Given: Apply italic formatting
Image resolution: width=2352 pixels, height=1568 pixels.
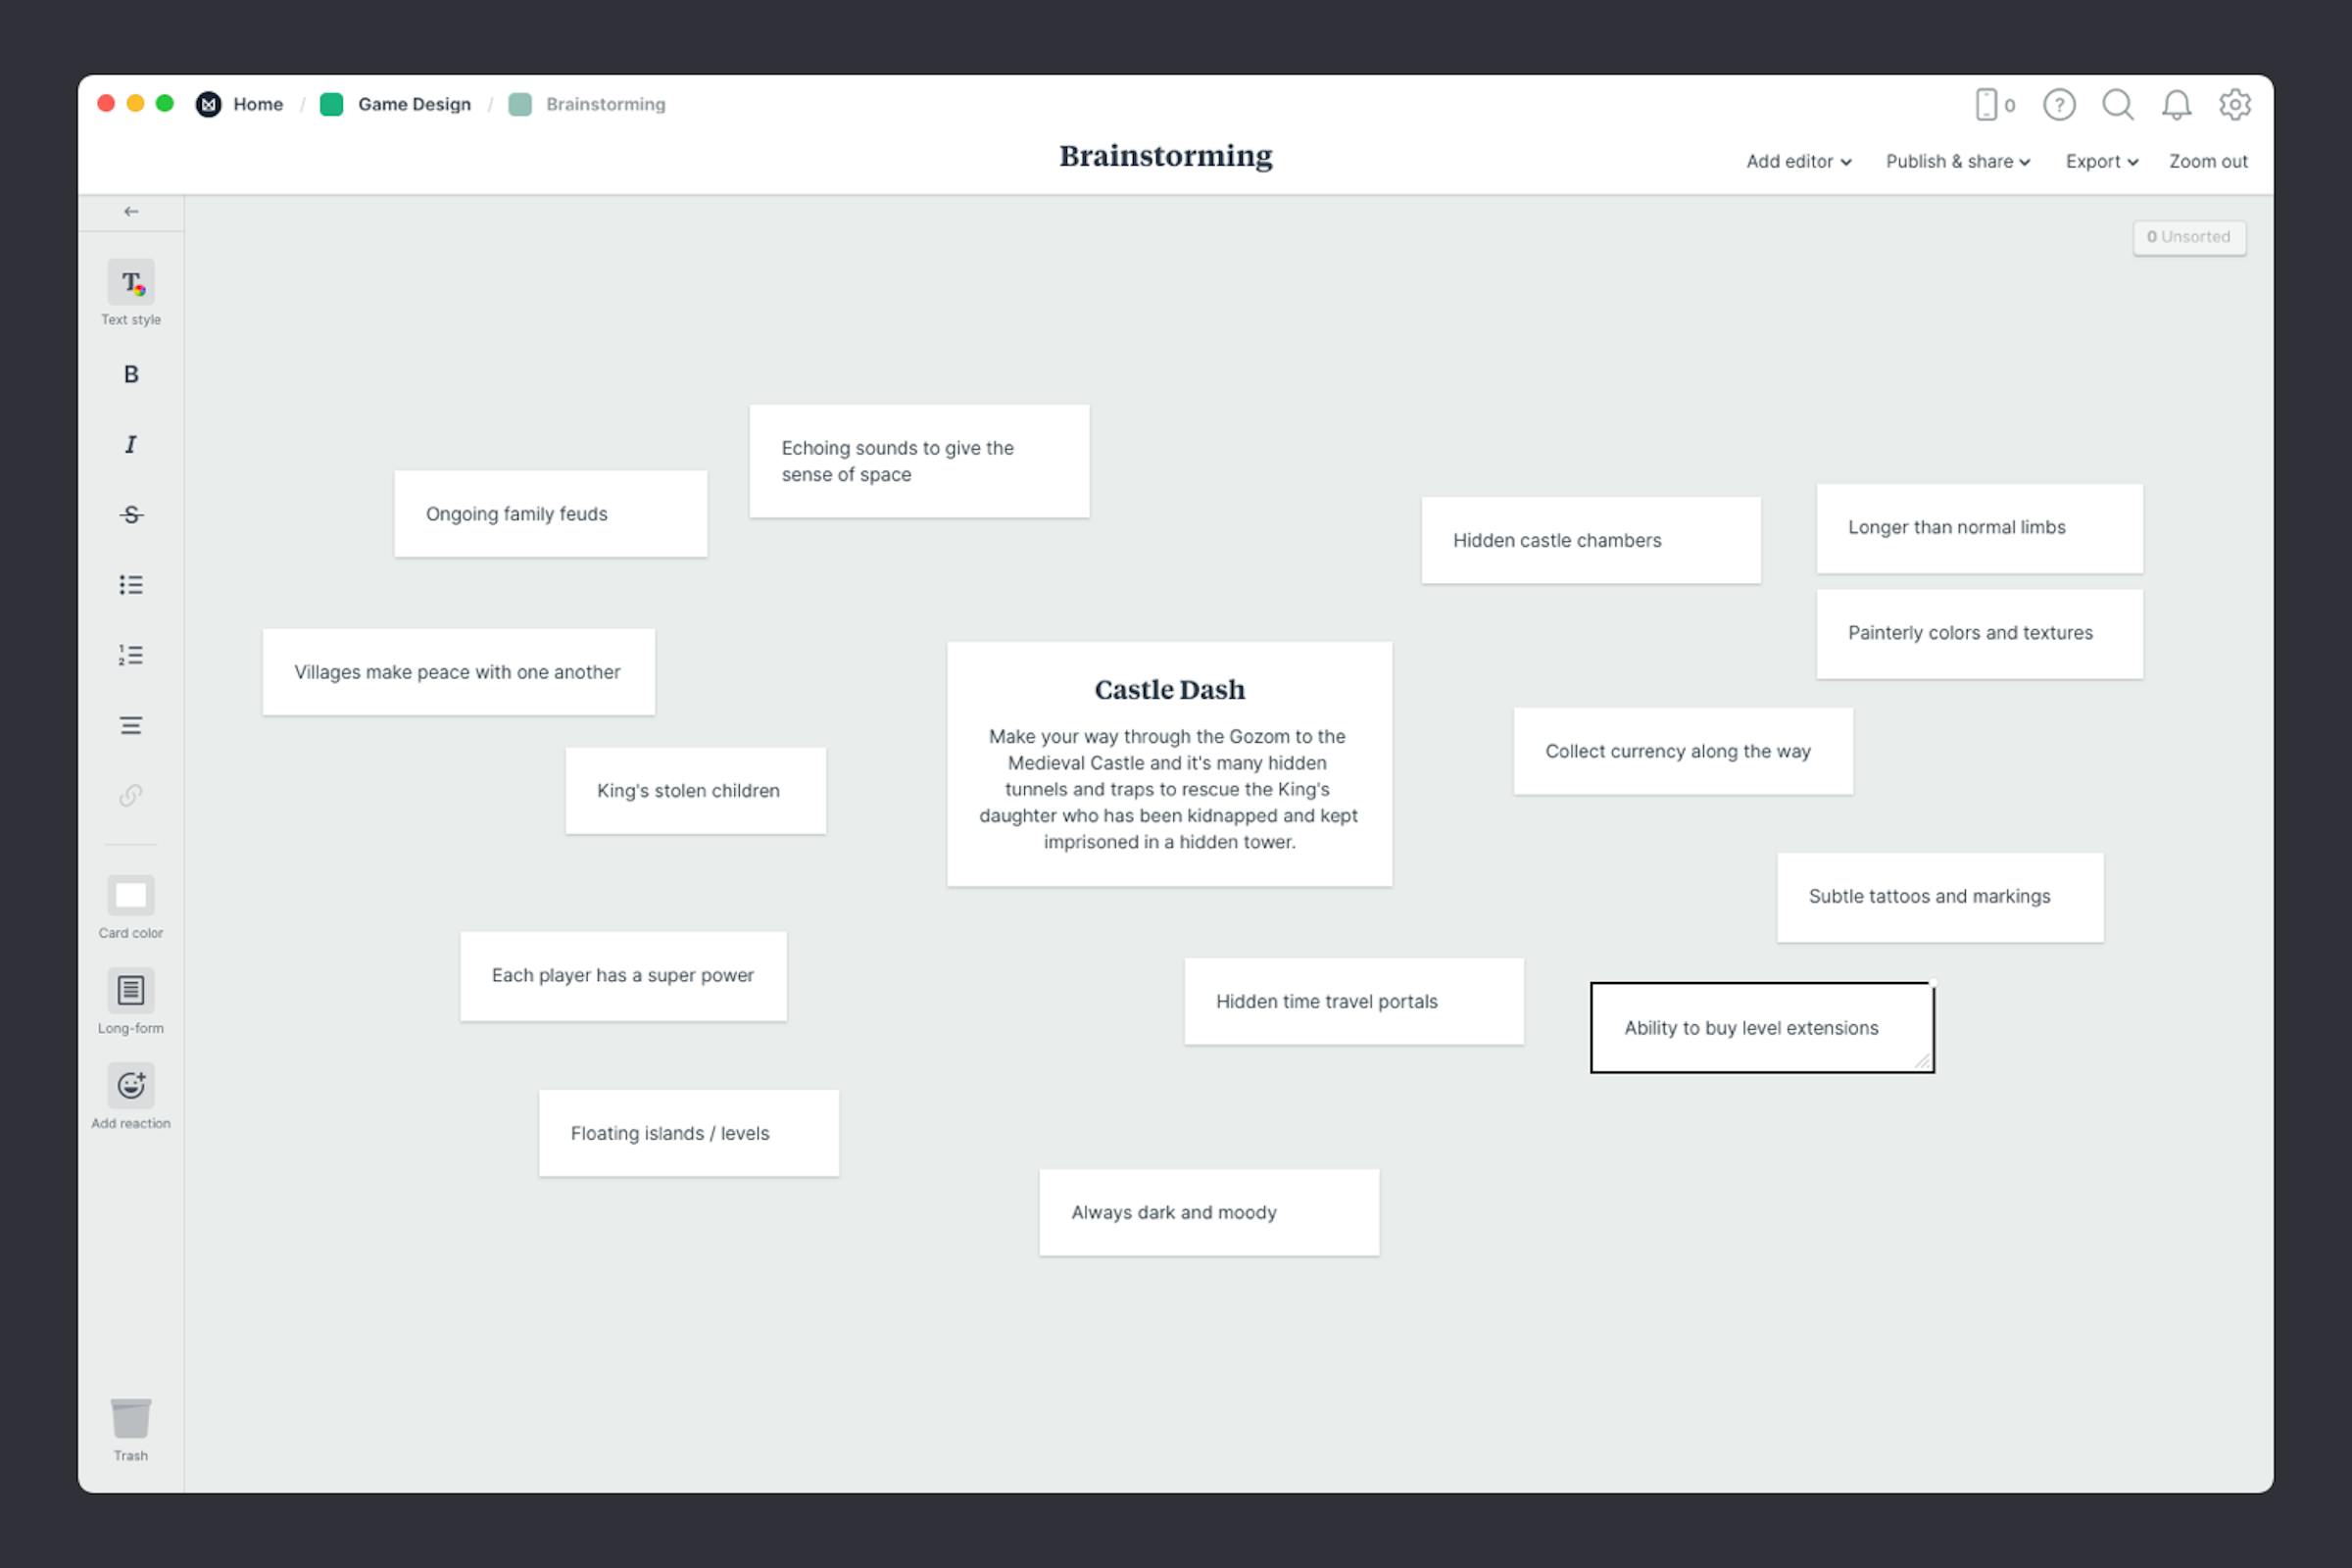Looking at the screenshot, I should coord(130,444).
